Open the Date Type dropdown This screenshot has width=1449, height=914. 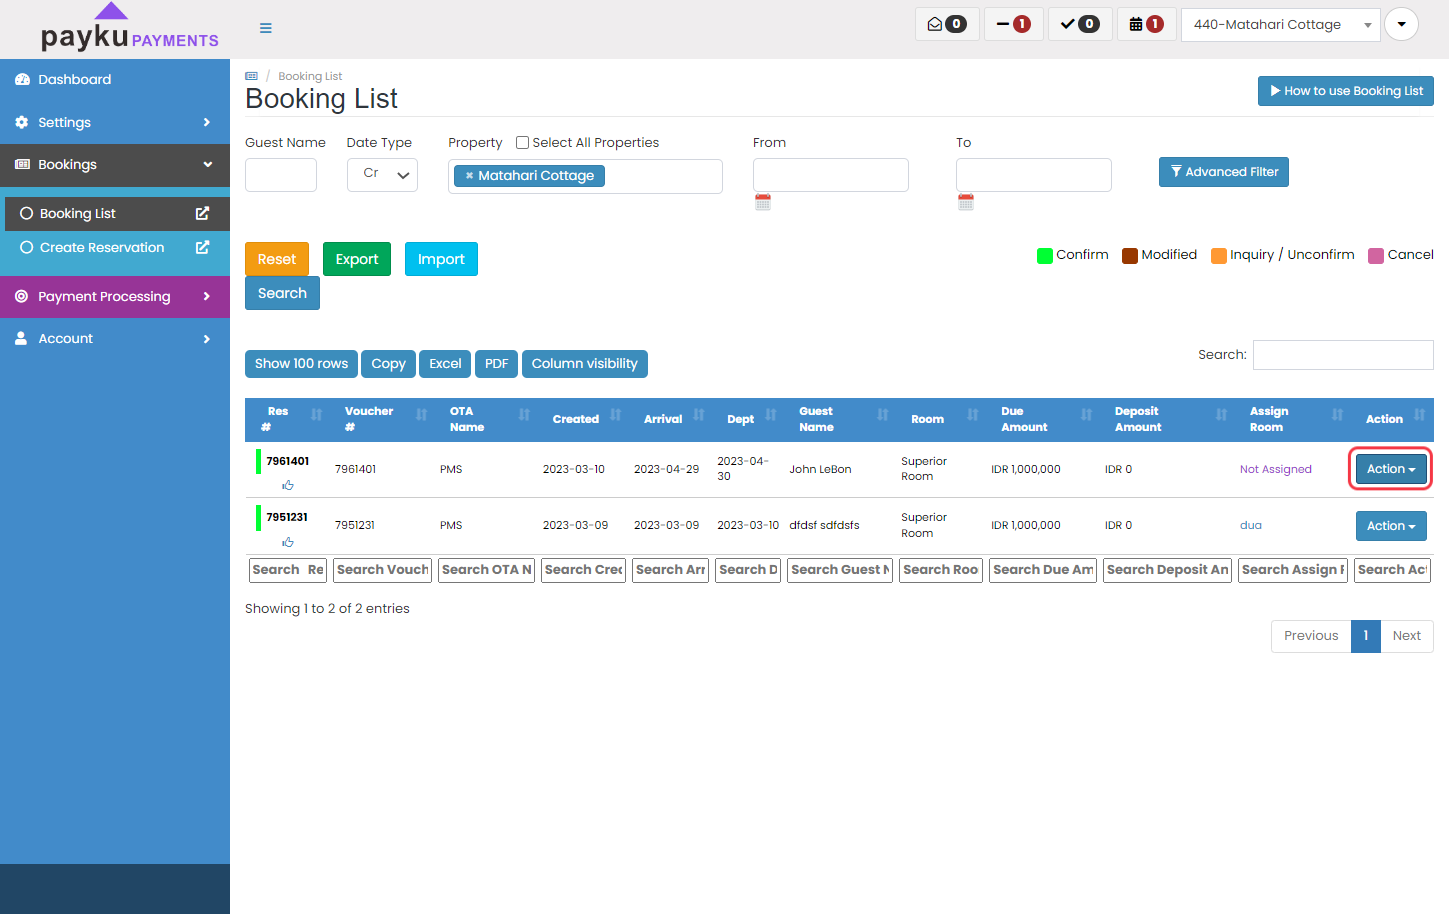pyautogui.click(x=382, y=174)
